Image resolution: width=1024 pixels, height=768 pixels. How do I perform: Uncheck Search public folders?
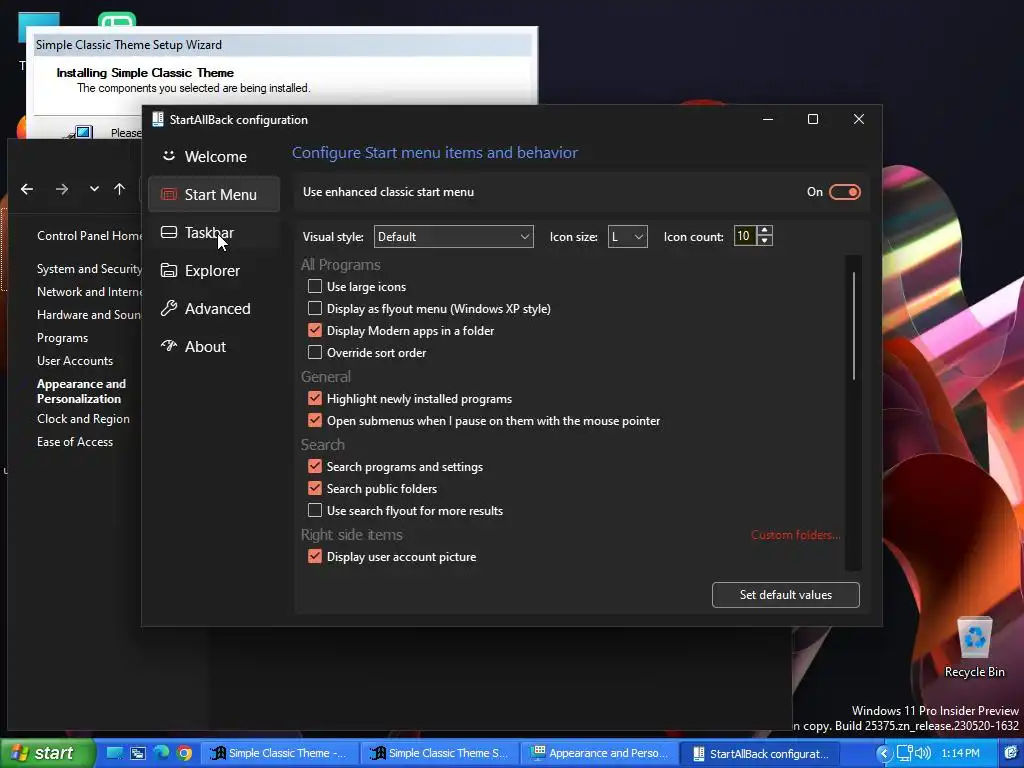[315, 488]
